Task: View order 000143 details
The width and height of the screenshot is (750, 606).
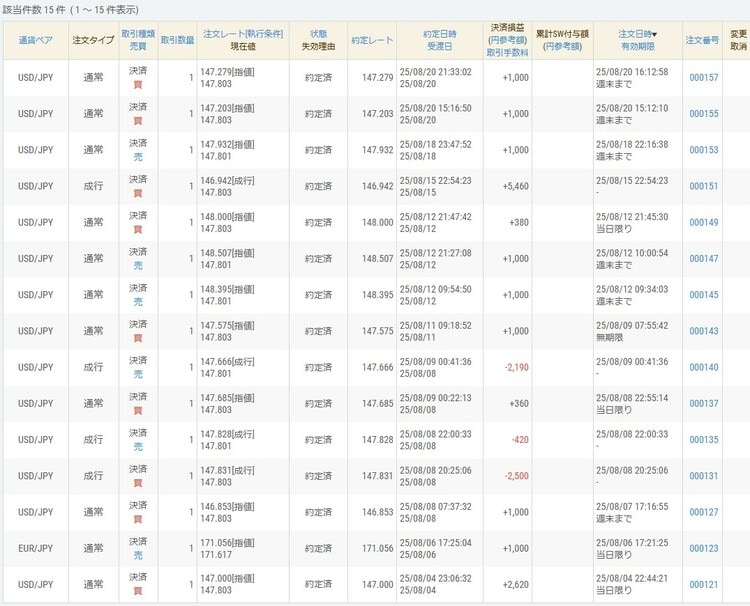Action: pos(704,331)
